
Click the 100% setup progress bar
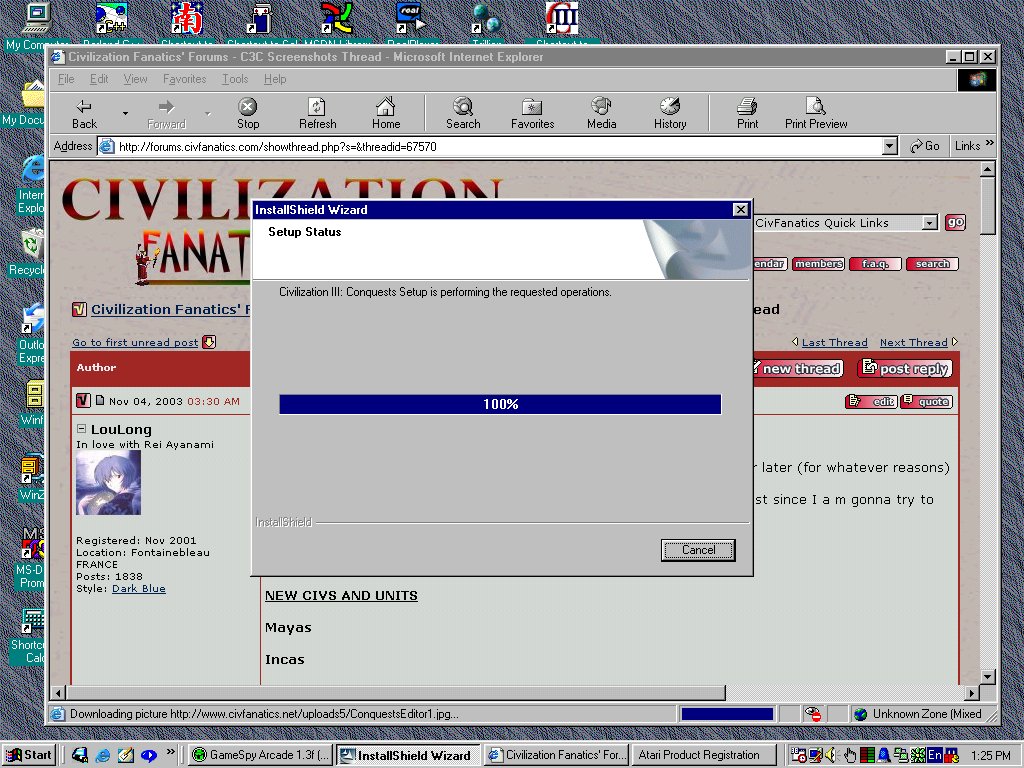coord(500,404)
